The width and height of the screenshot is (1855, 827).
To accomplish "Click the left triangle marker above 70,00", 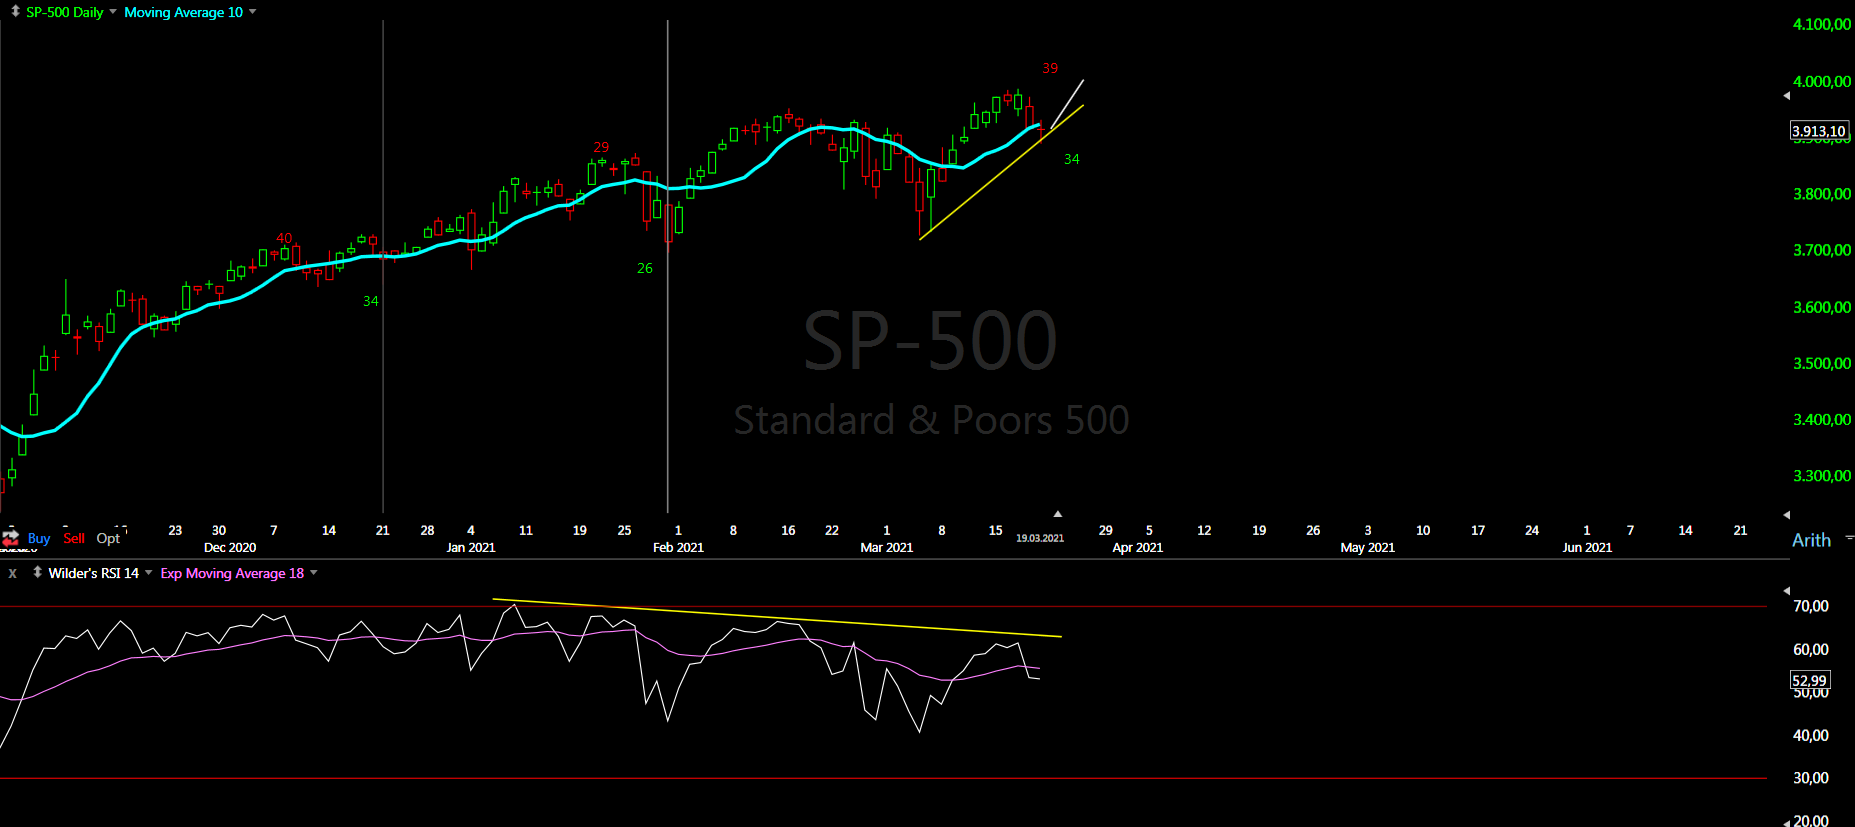I will click(x=1787, y=591).
